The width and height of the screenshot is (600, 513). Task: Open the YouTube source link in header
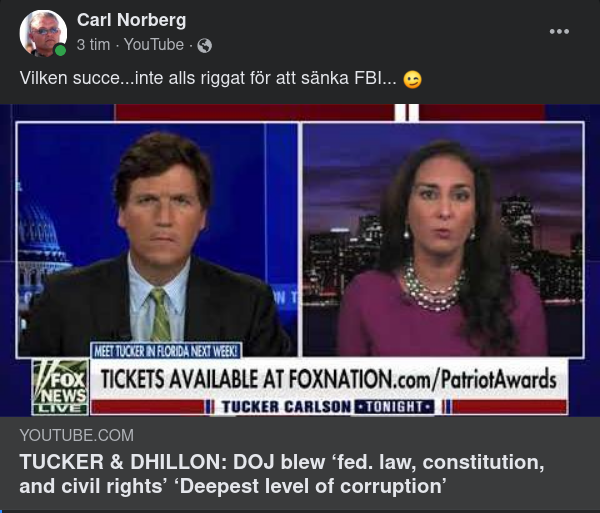(154, 45)
